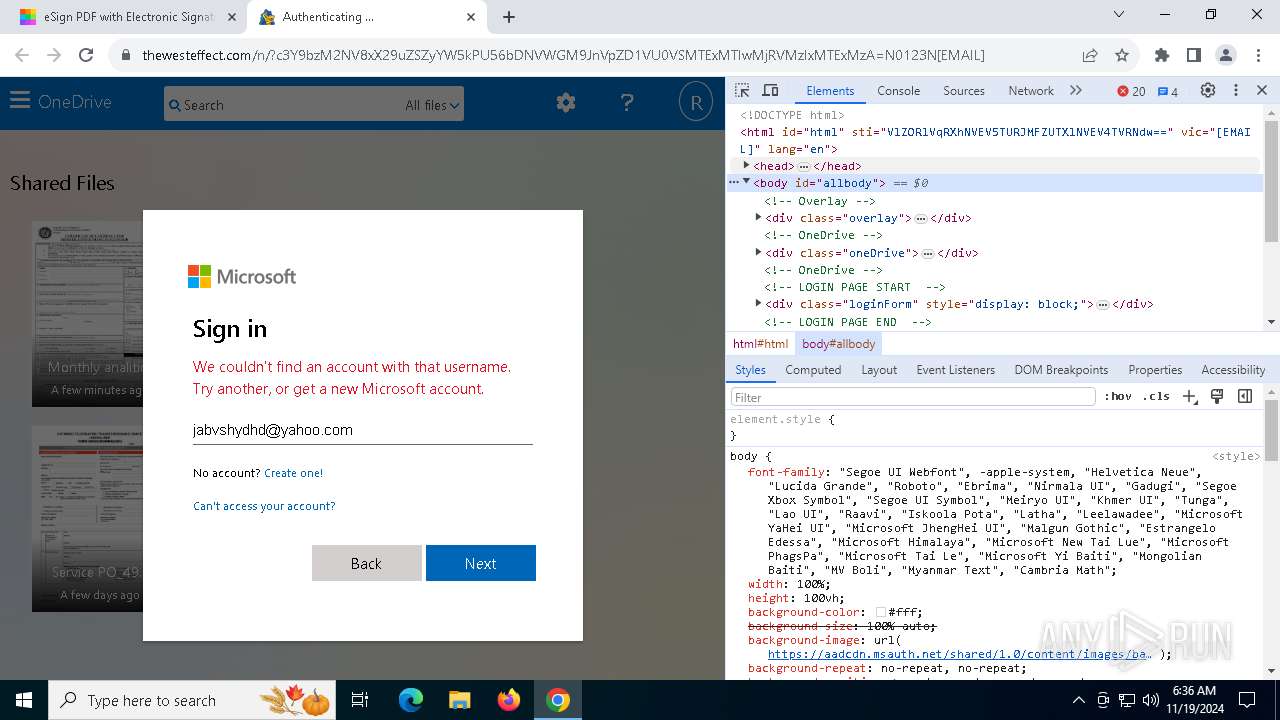Toggle the device toolbar icon in DevTools
This screenshot has height=720, width=1280.
click(770, 90)
